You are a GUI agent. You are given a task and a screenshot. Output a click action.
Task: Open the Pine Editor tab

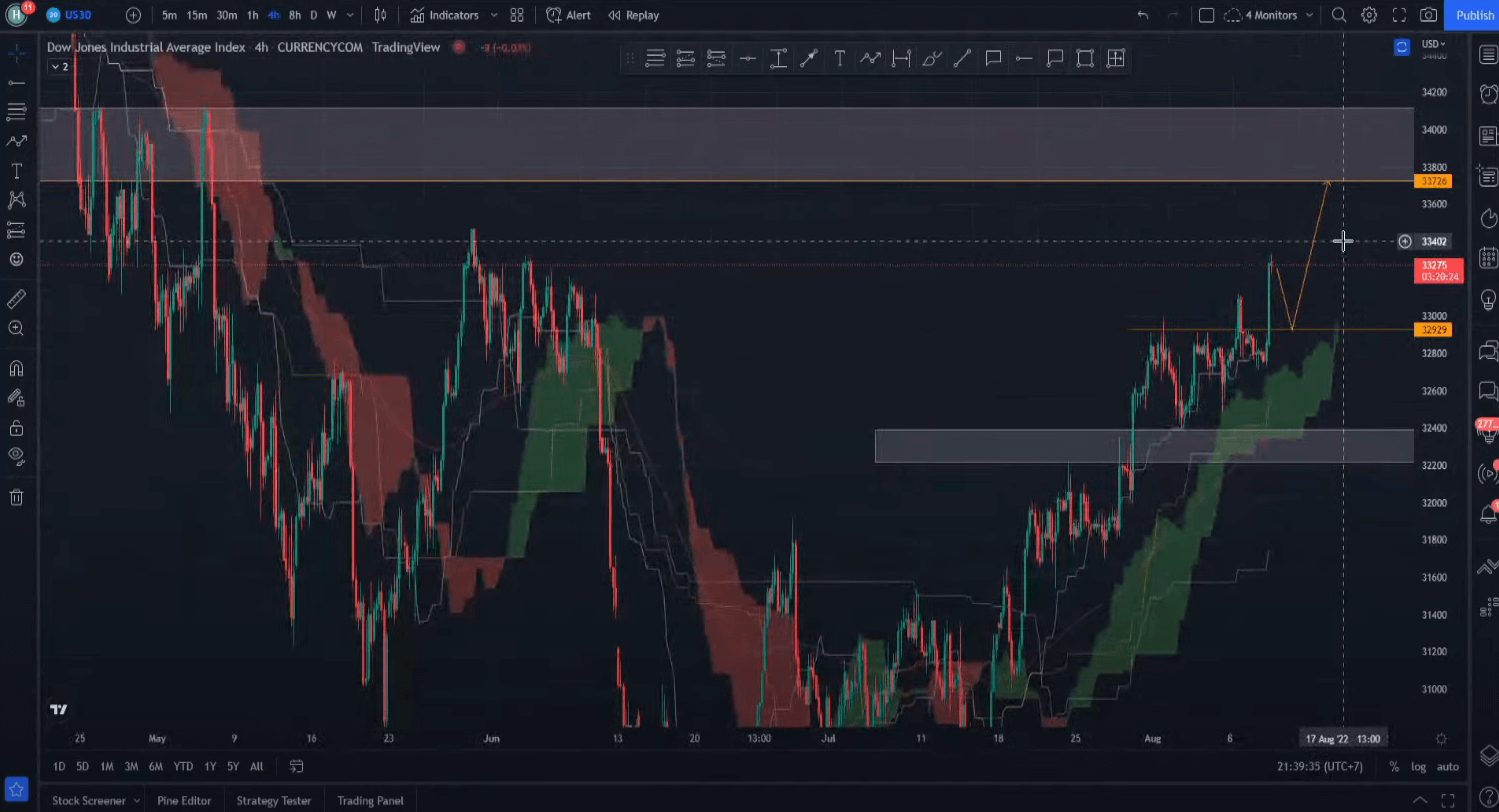184,800
